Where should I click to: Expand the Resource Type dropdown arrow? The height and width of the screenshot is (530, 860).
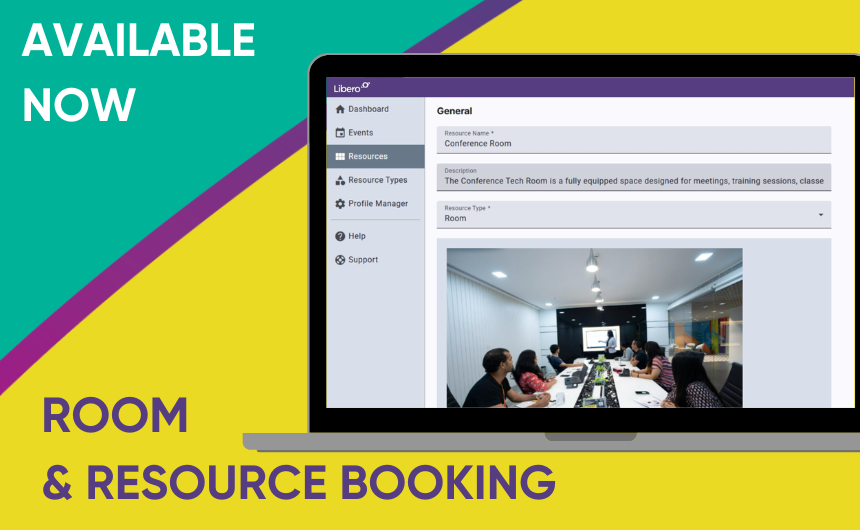(821, 214)
